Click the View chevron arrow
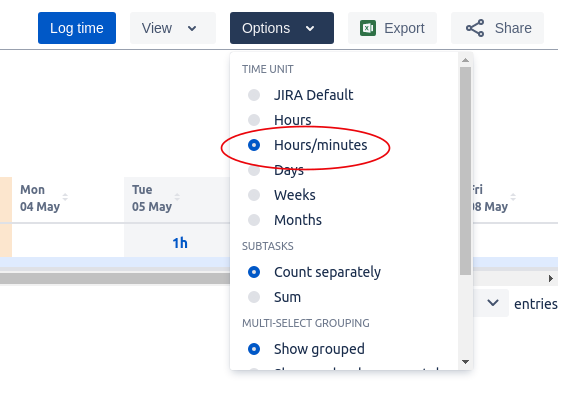This screenshot has height=398, width=582. click(192, 28)
